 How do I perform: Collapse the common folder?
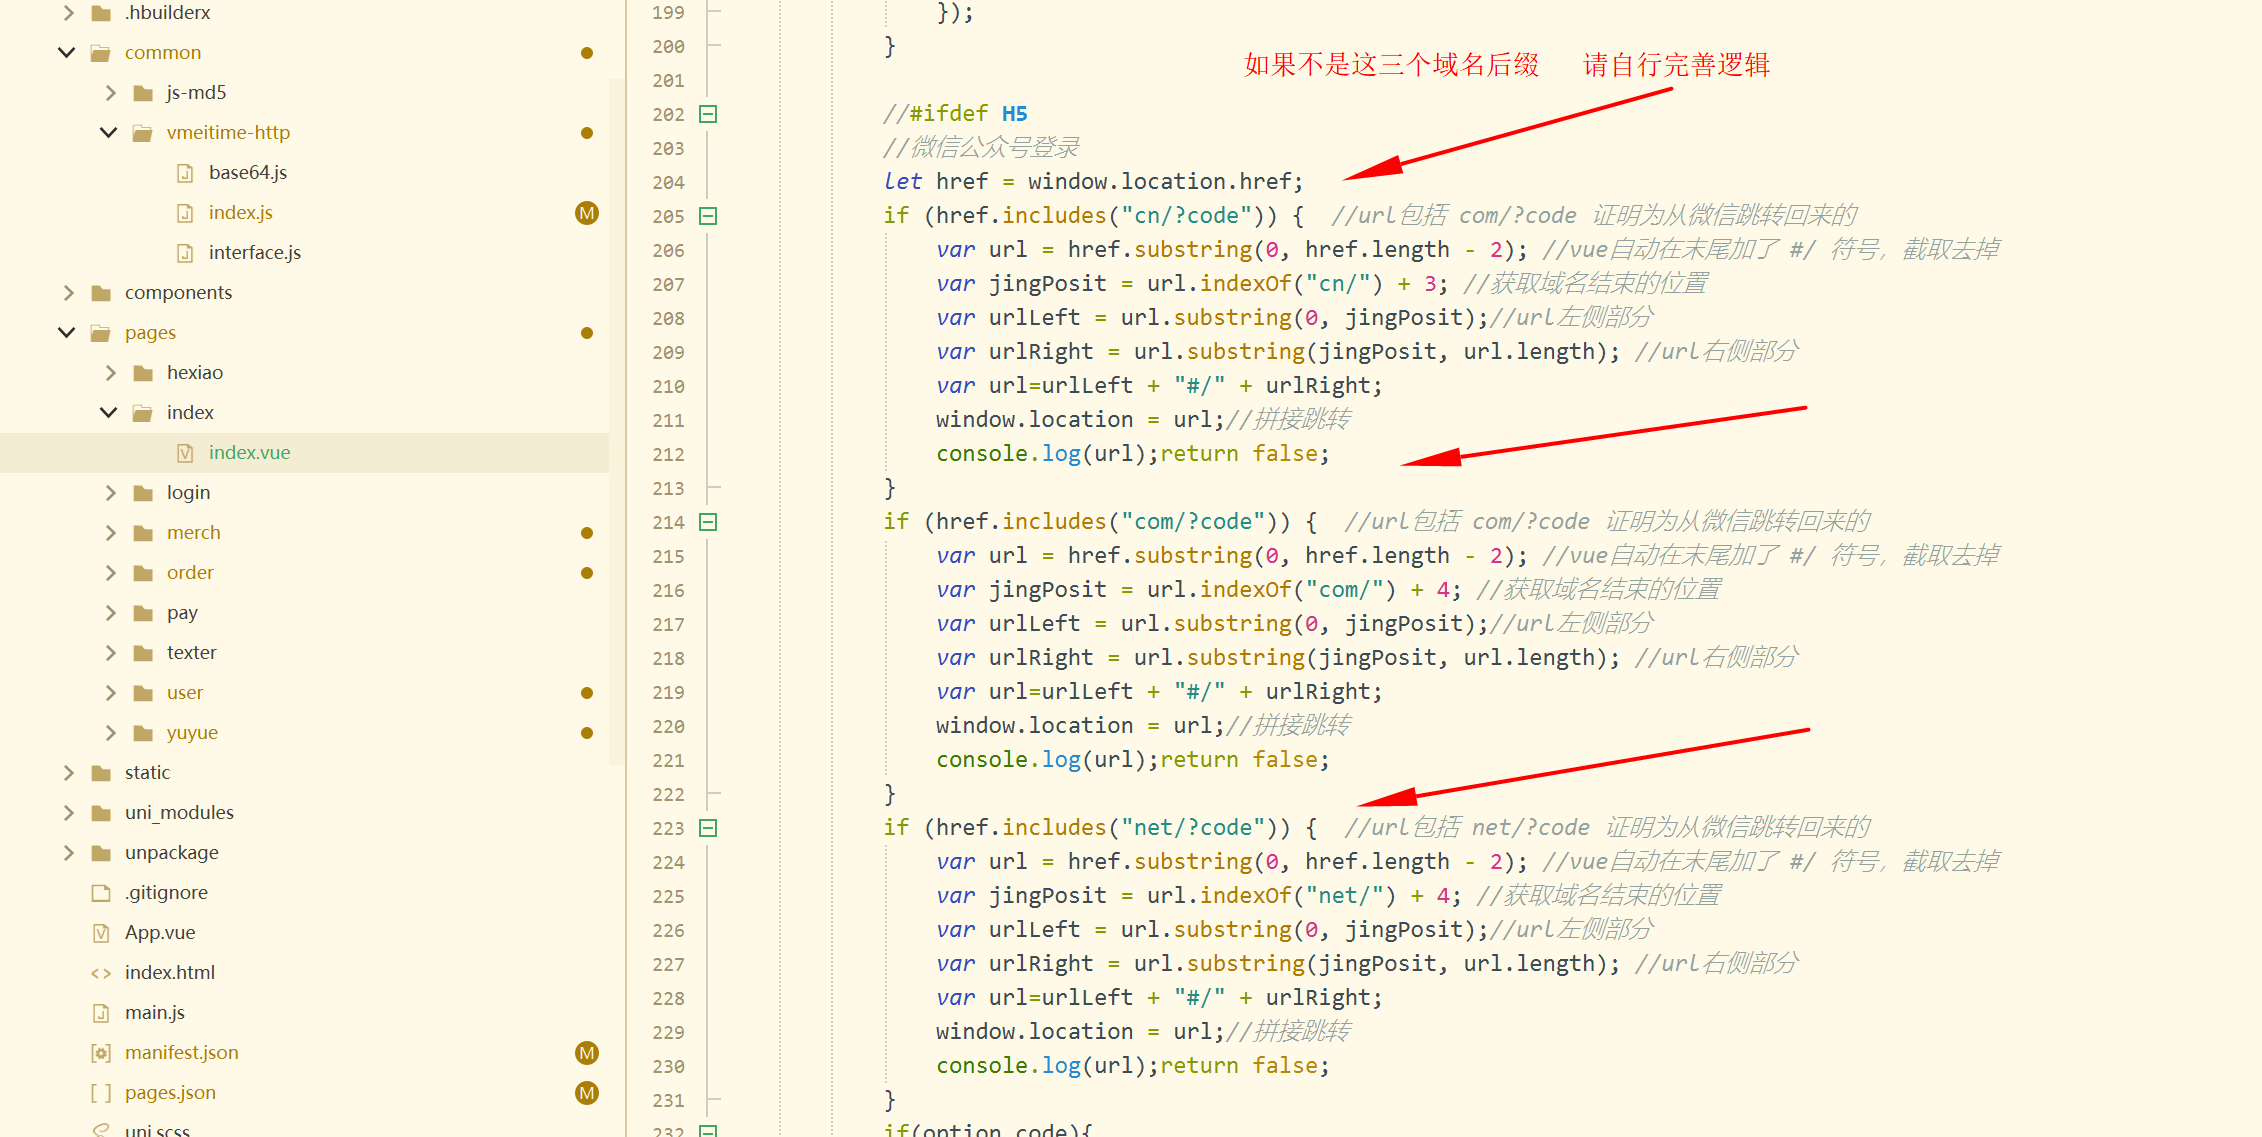point(67,53)
